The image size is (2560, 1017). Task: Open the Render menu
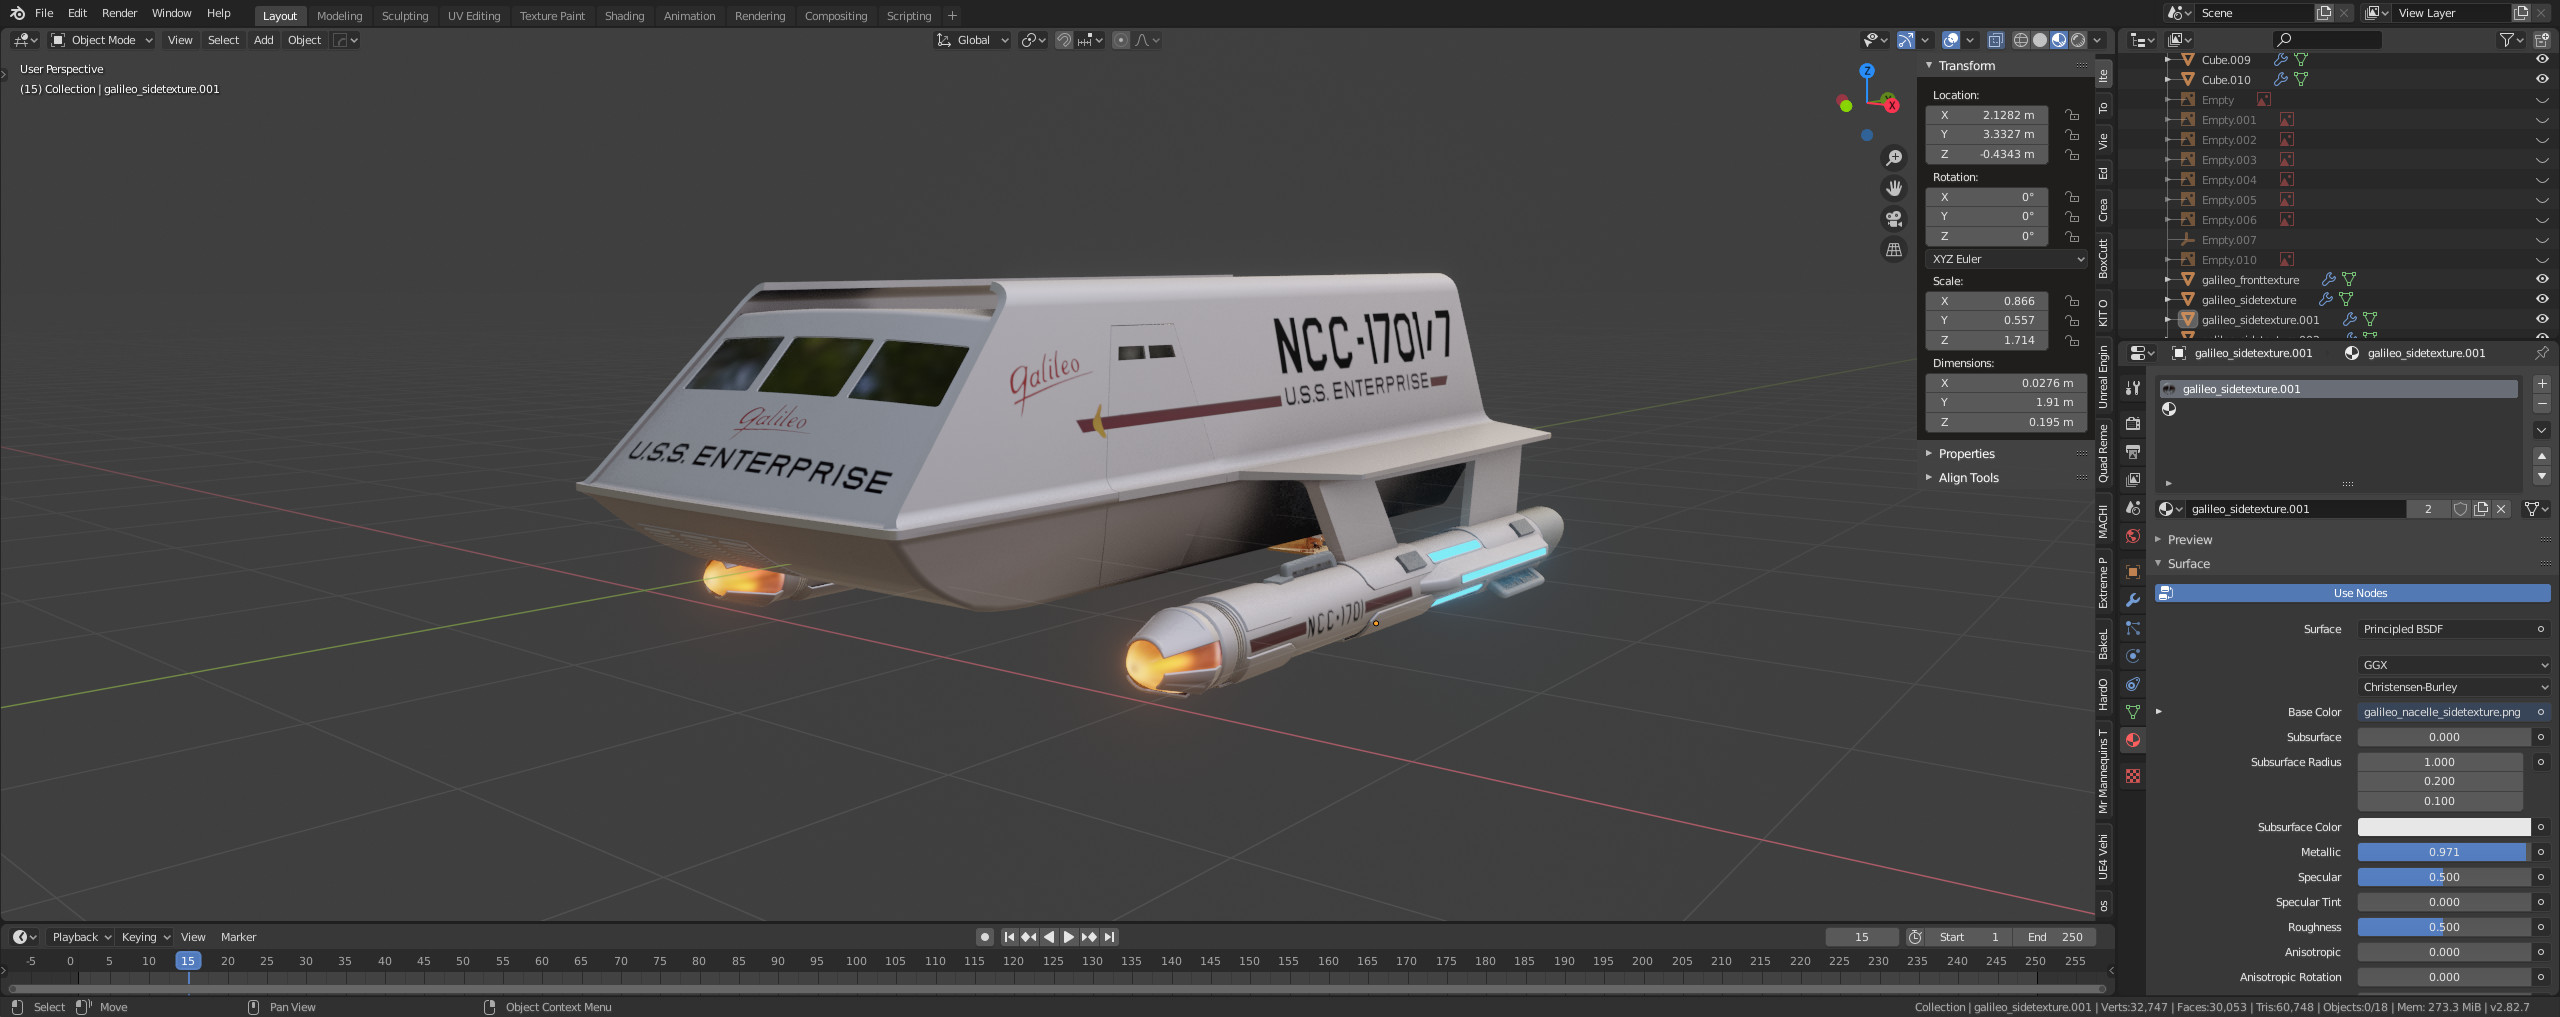point(119,13)
